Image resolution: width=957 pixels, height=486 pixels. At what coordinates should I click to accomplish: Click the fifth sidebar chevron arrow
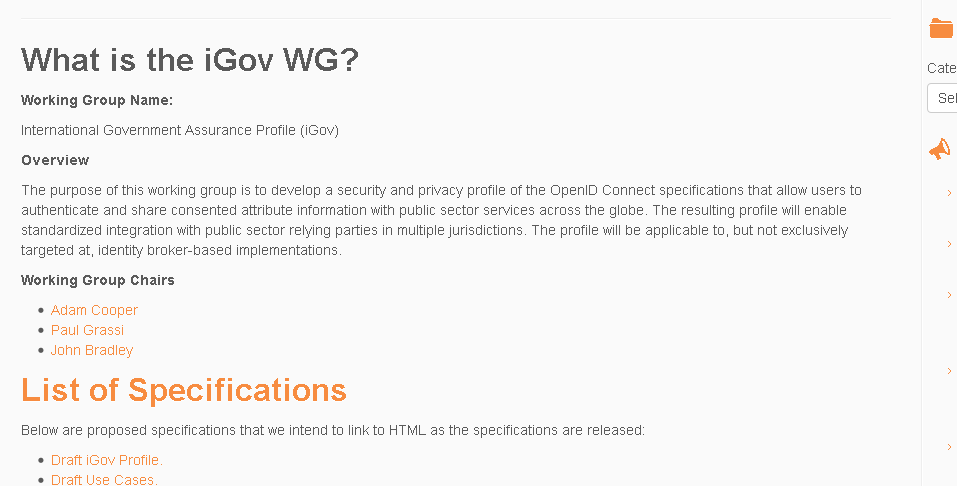pos(949,447)
